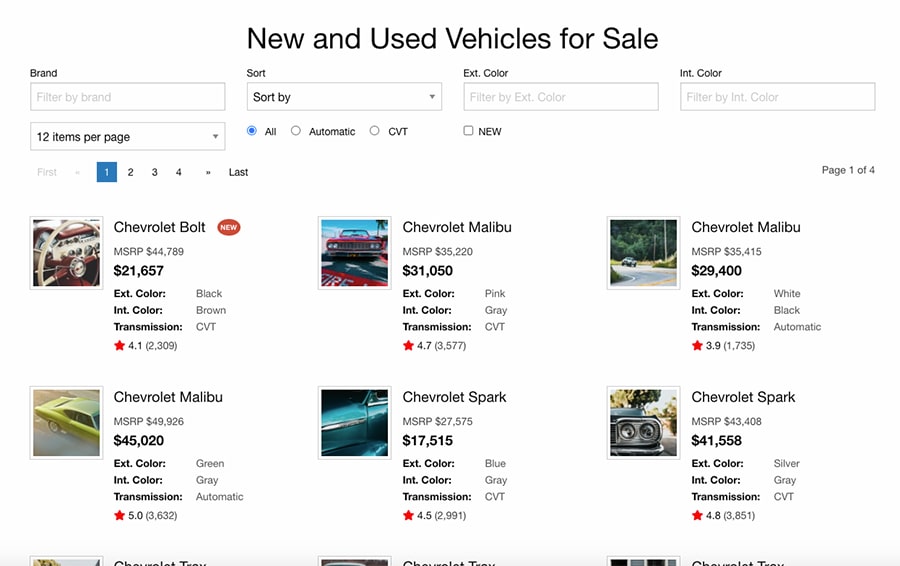Open the Chevrolet Bolt steering wheel thumbnail

(x=67, y=253)
